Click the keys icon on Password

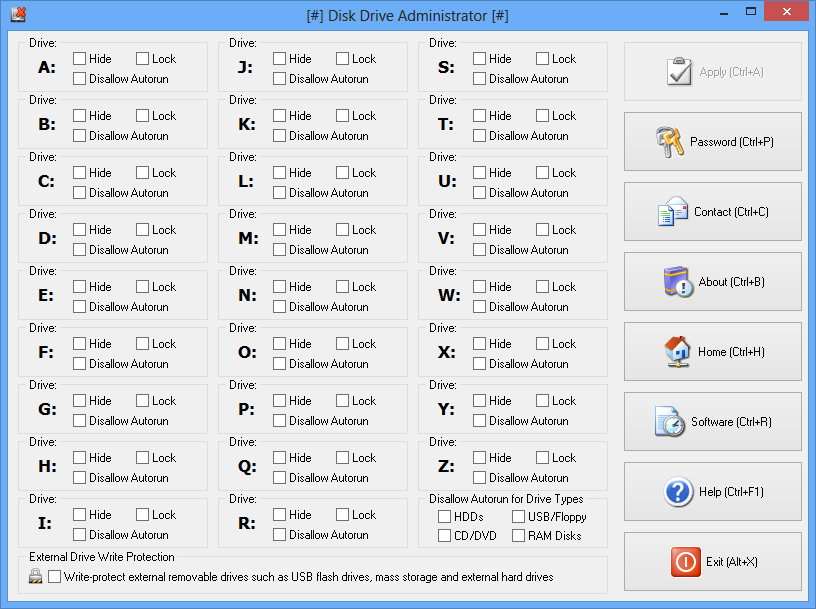(669, 142)
